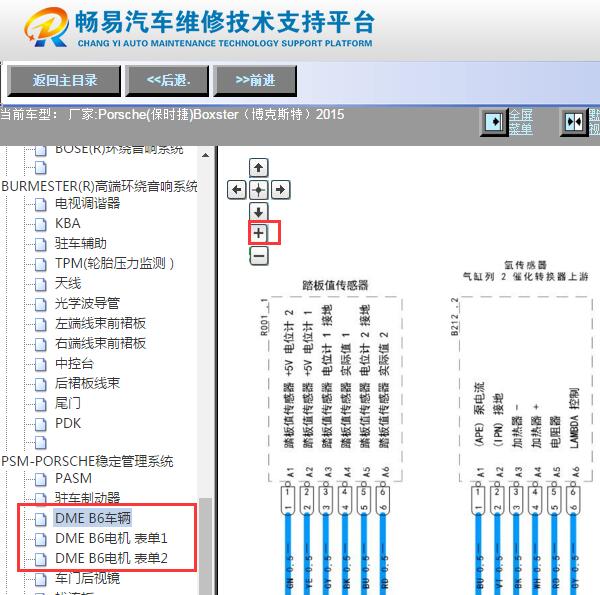The height and width of the screenshot is (595, 600).
Task: Click 踏板值传感器 label in diagram
Action: 335,285
